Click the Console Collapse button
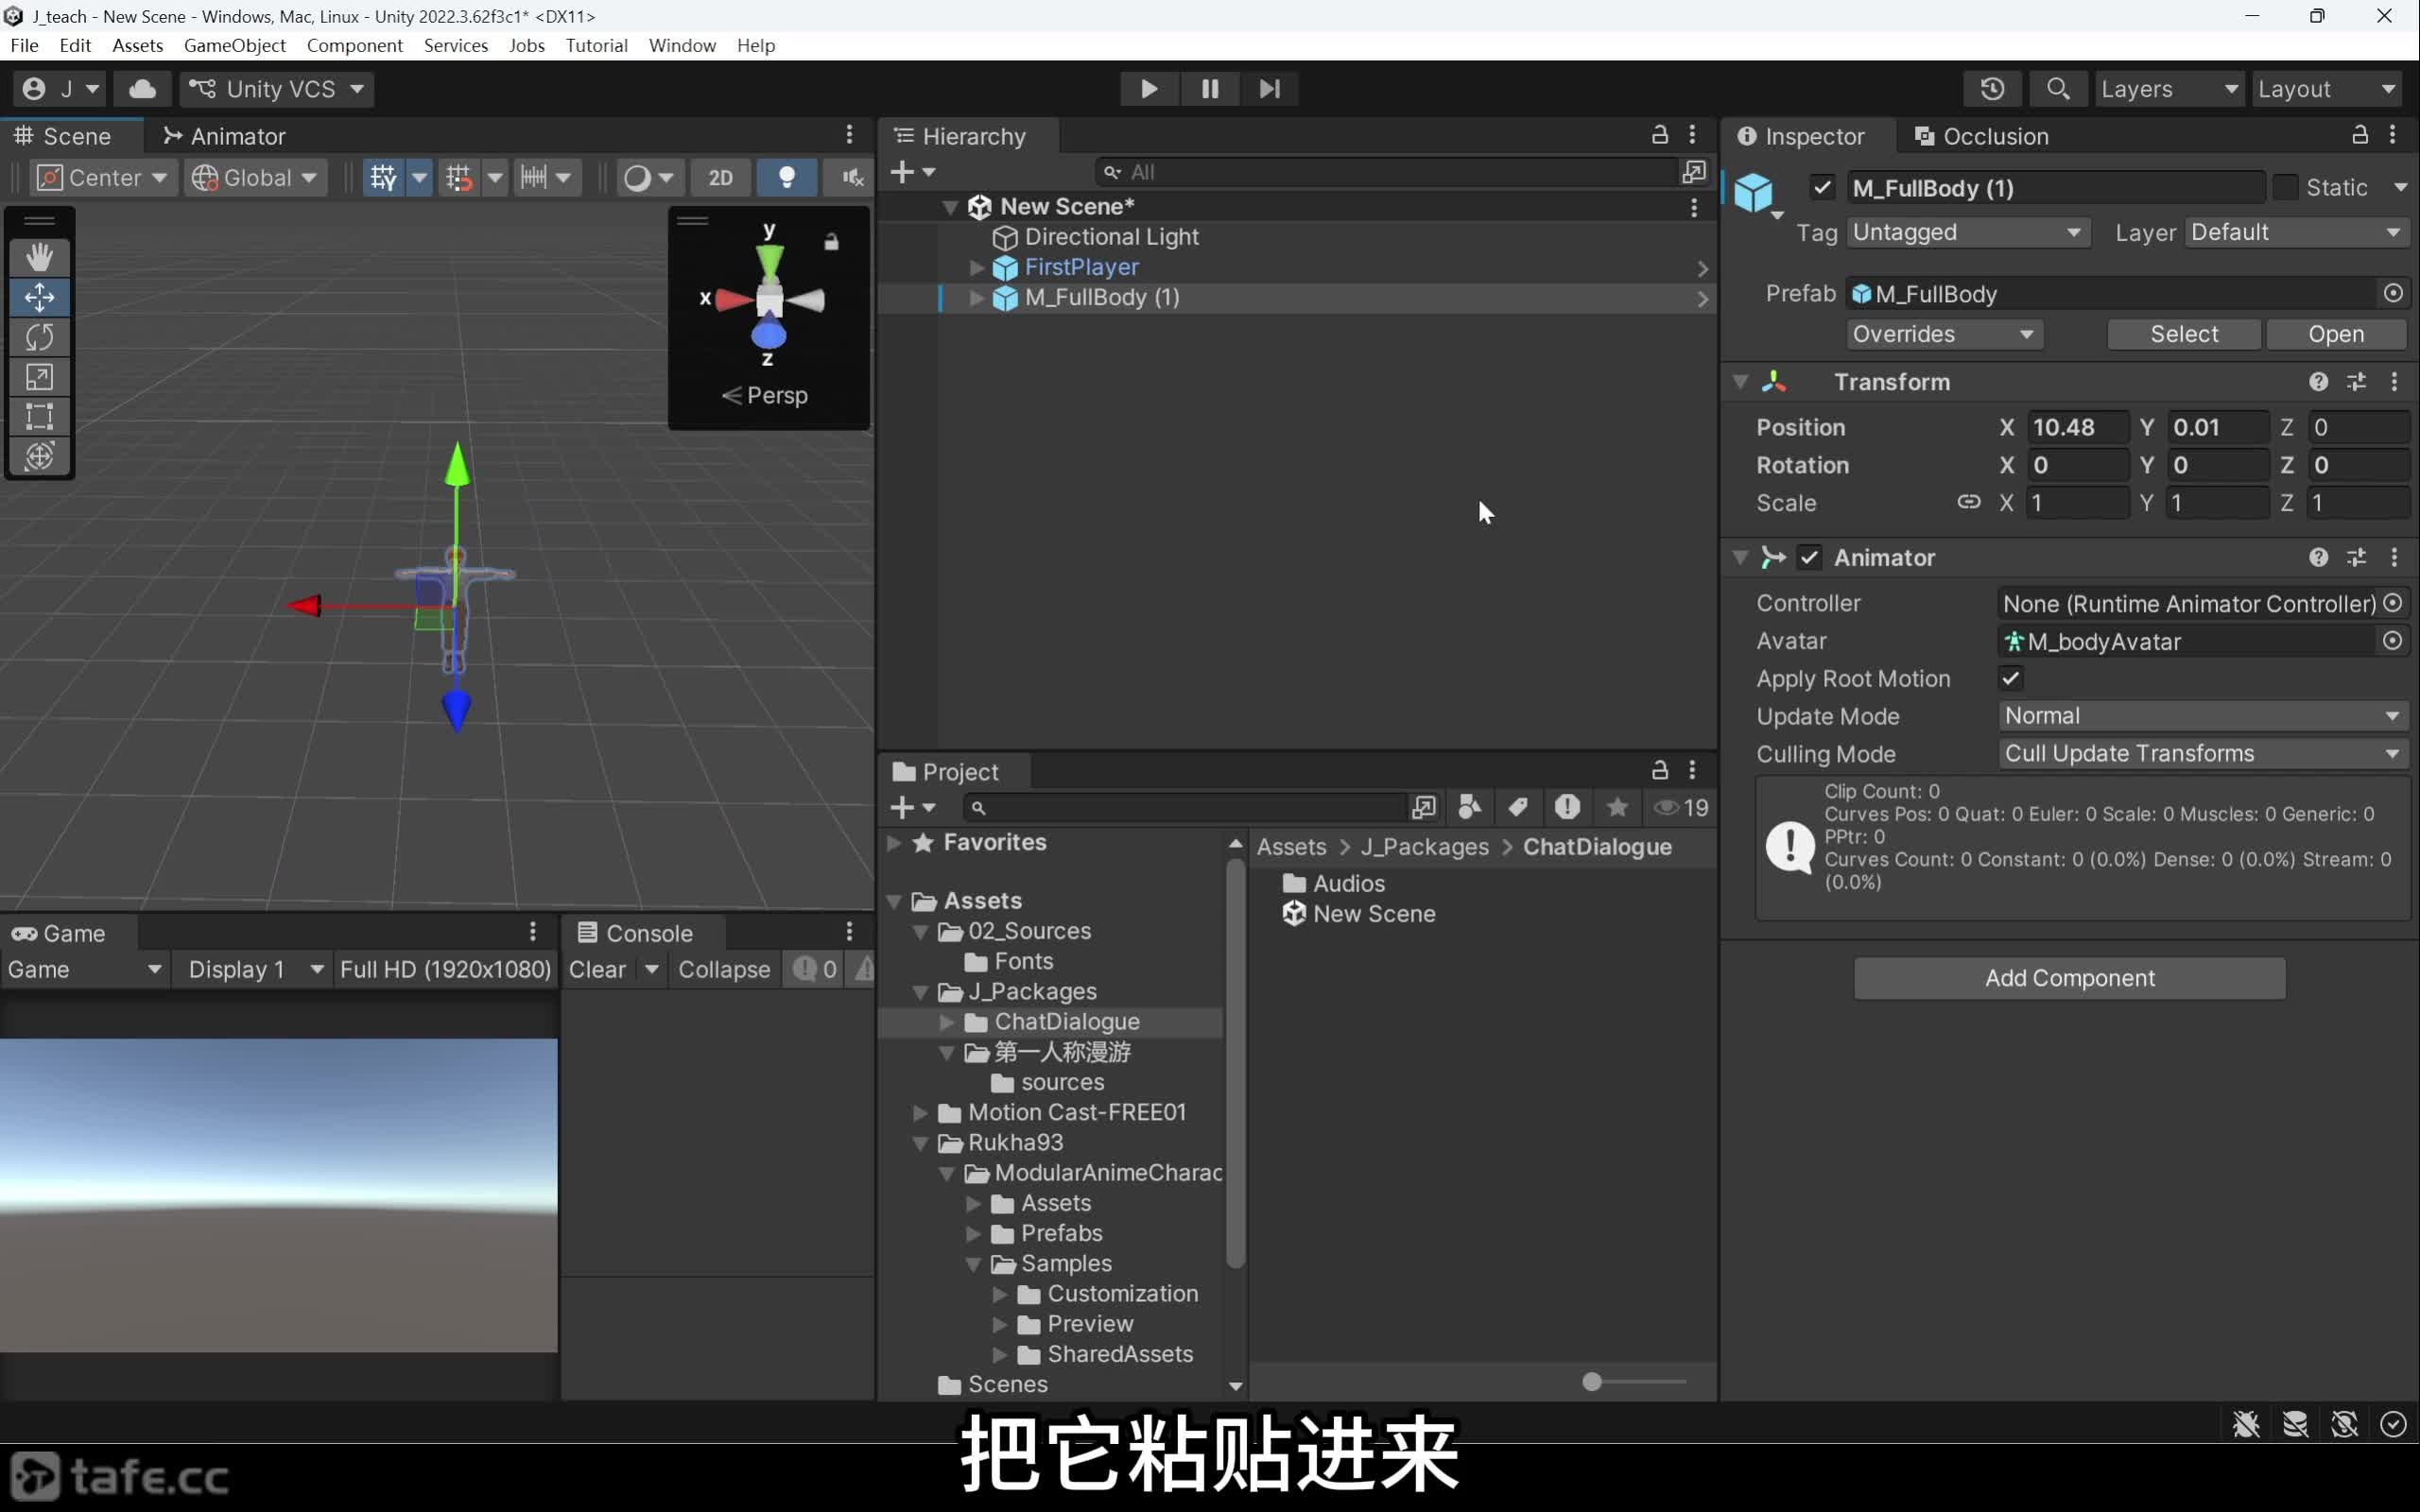Screen dimensions: 2420x1512 coord(724,969)
